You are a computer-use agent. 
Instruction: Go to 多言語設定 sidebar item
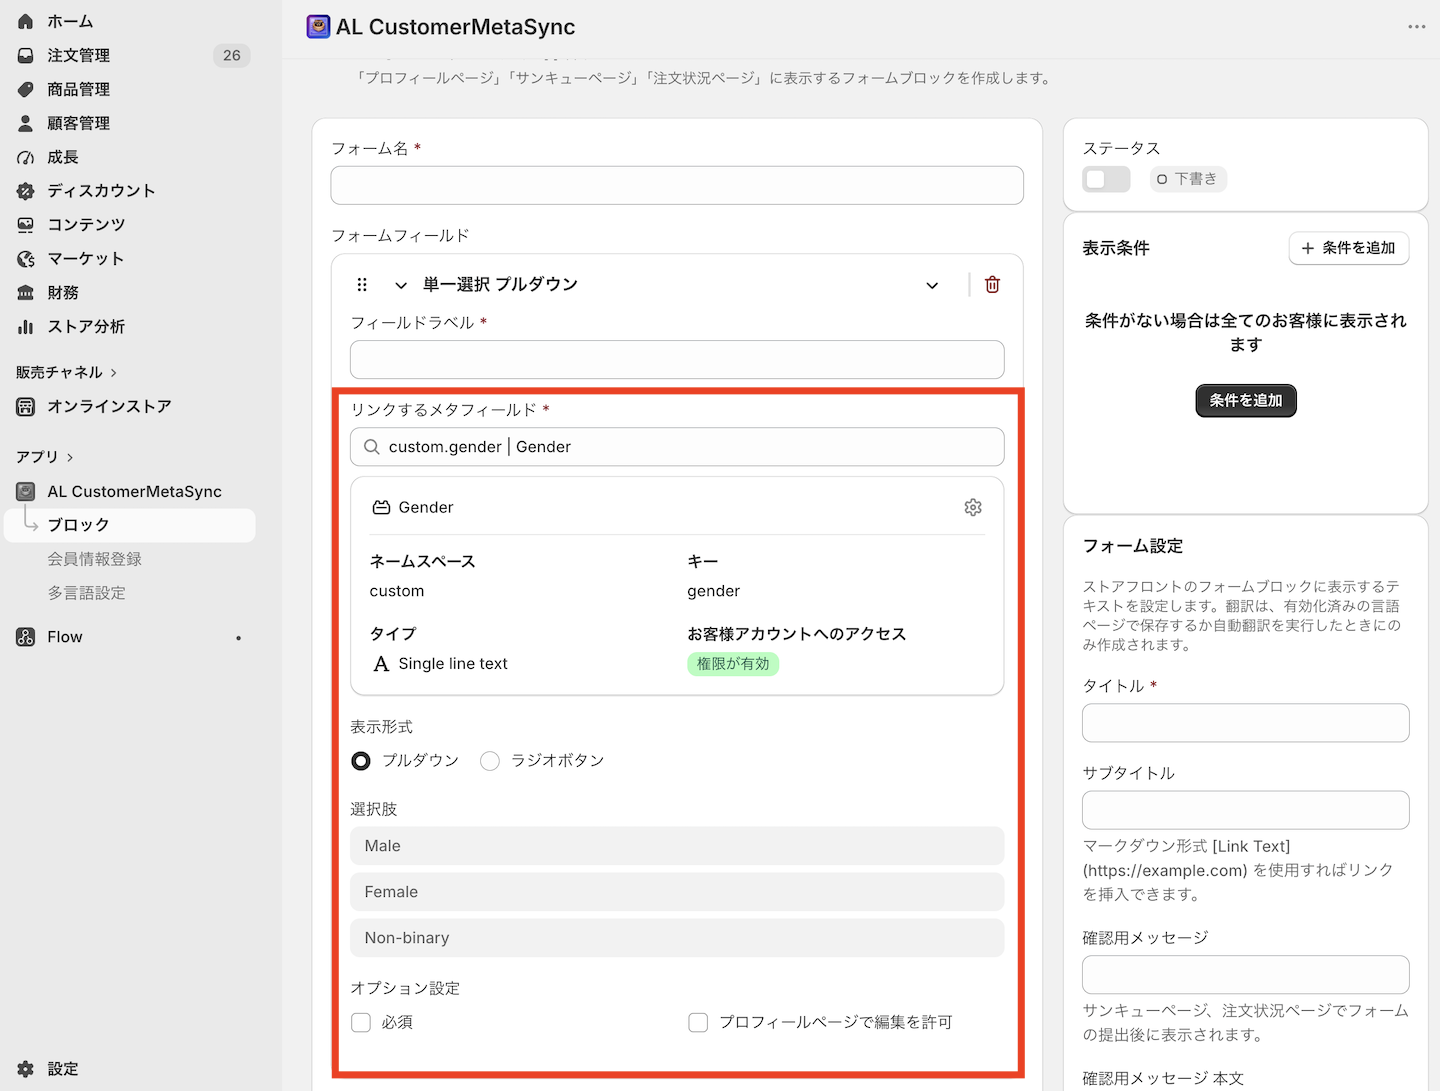pyautogui.click(x=87, y=593)
